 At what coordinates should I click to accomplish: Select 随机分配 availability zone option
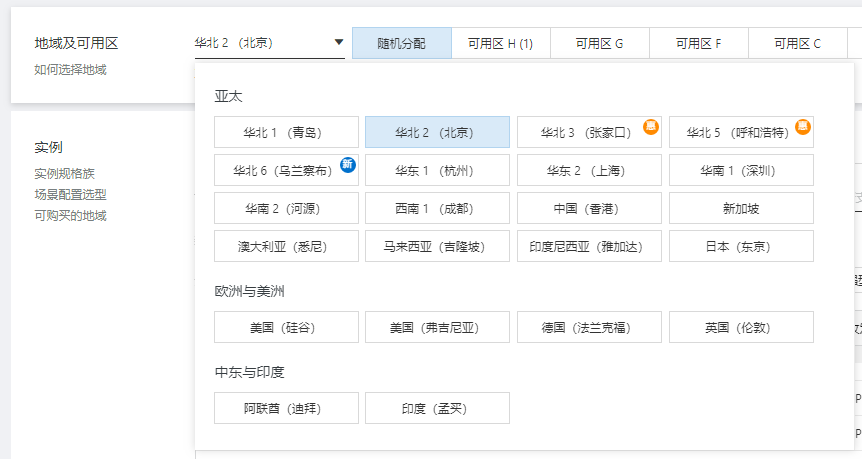coord(401,43)
